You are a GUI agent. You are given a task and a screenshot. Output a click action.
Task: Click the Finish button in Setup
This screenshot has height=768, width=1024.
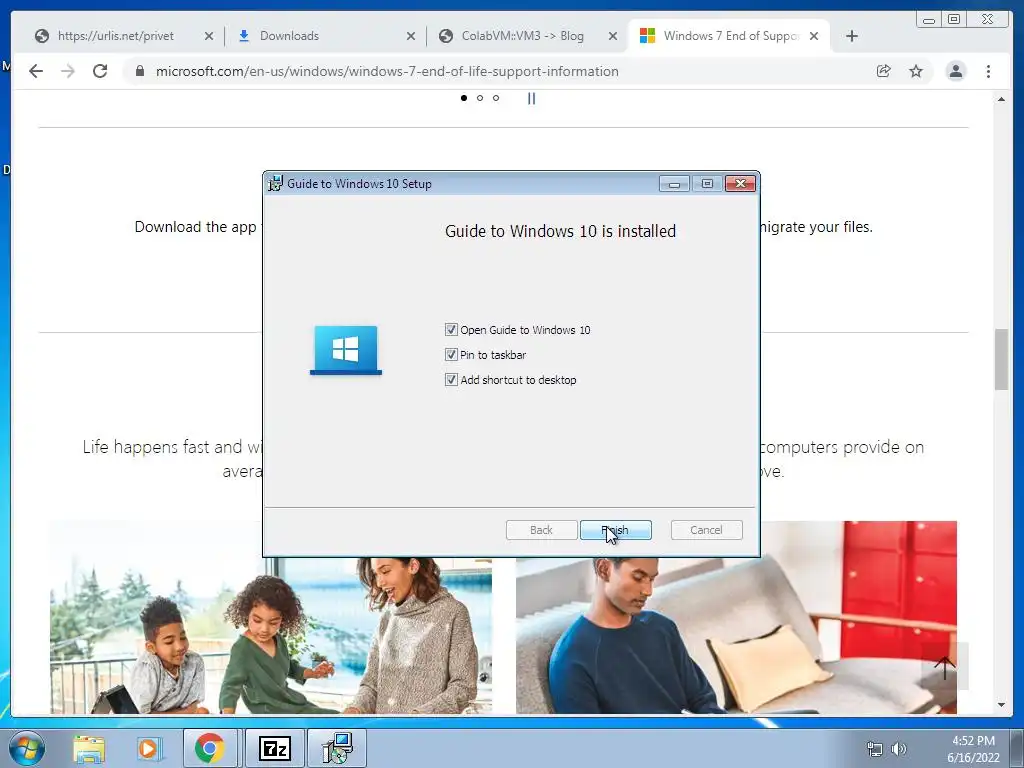tap(615, 530)
